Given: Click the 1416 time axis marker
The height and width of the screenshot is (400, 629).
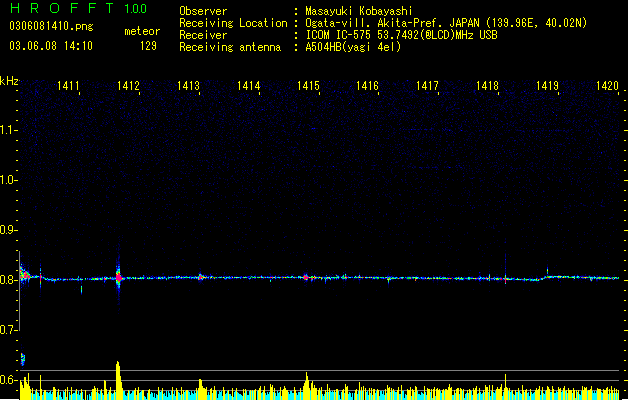Looking at the screenshot, I should [367, 85].
